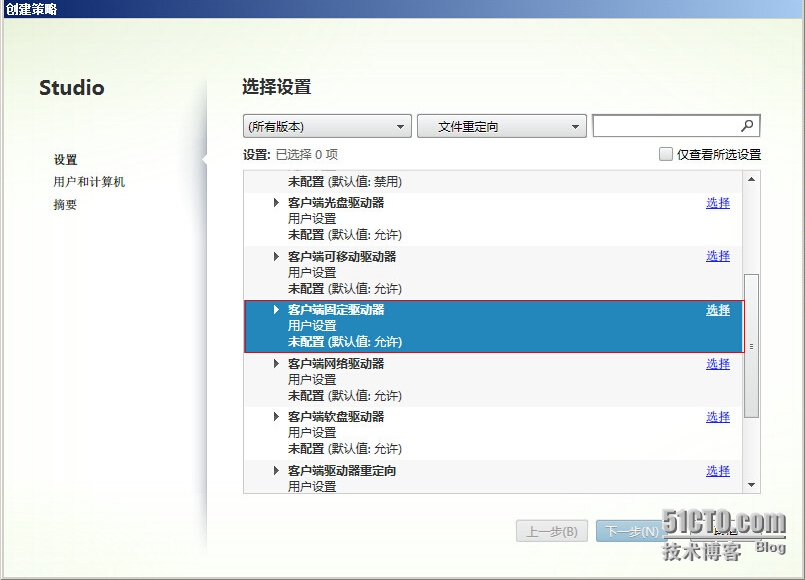This screenshot has width=805, height=580.
Task: Open the 文件重定向 category dropdown
Action: (x=502, y=126)
